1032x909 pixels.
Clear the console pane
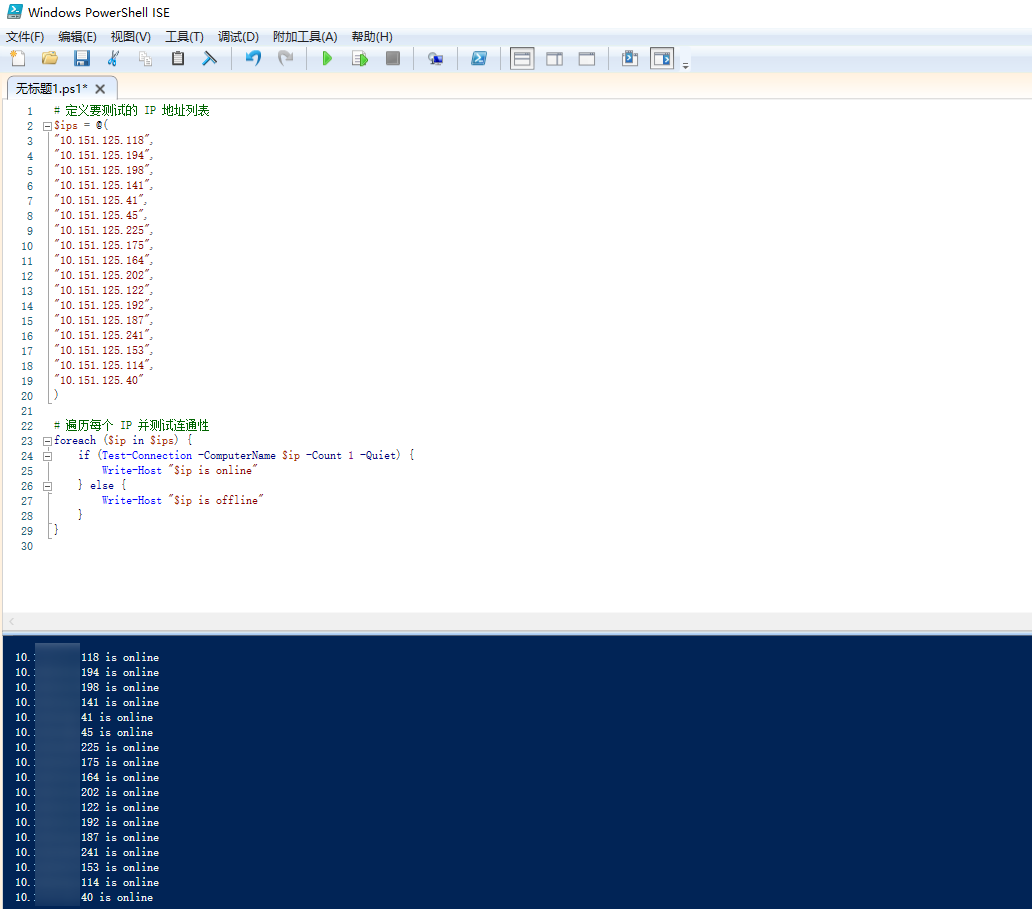coord(209,59)
